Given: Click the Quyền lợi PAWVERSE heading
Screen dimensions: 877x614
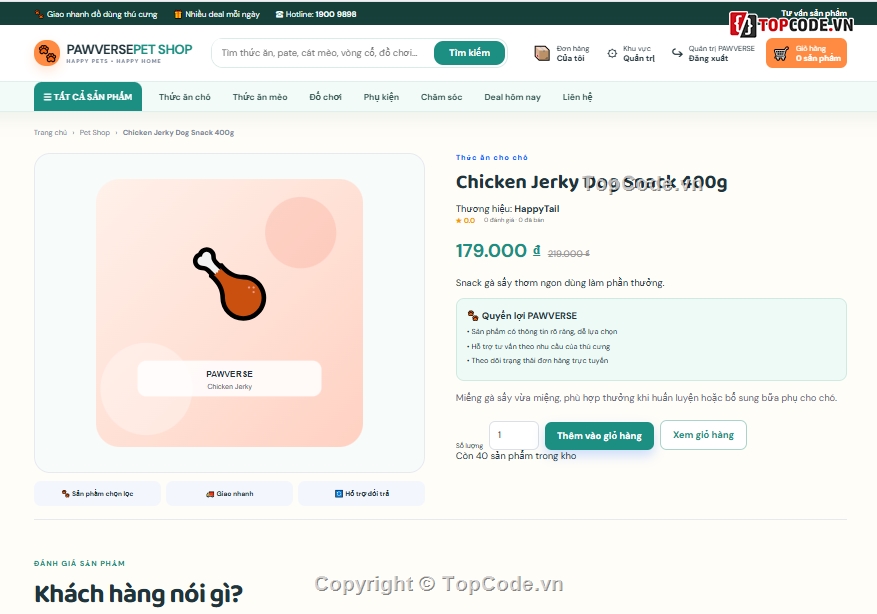Looking at the screenshot, I should [x=529, y=316].
